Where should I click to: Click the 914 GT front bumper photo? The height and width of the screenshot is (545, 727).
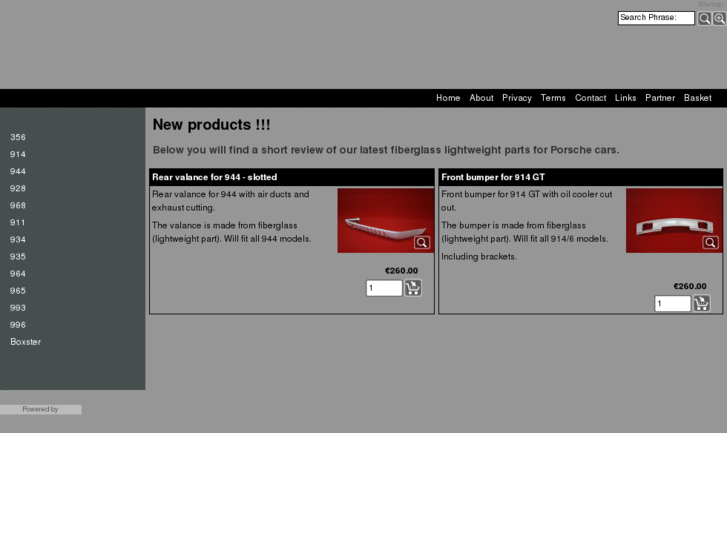(x=674, y=220)
